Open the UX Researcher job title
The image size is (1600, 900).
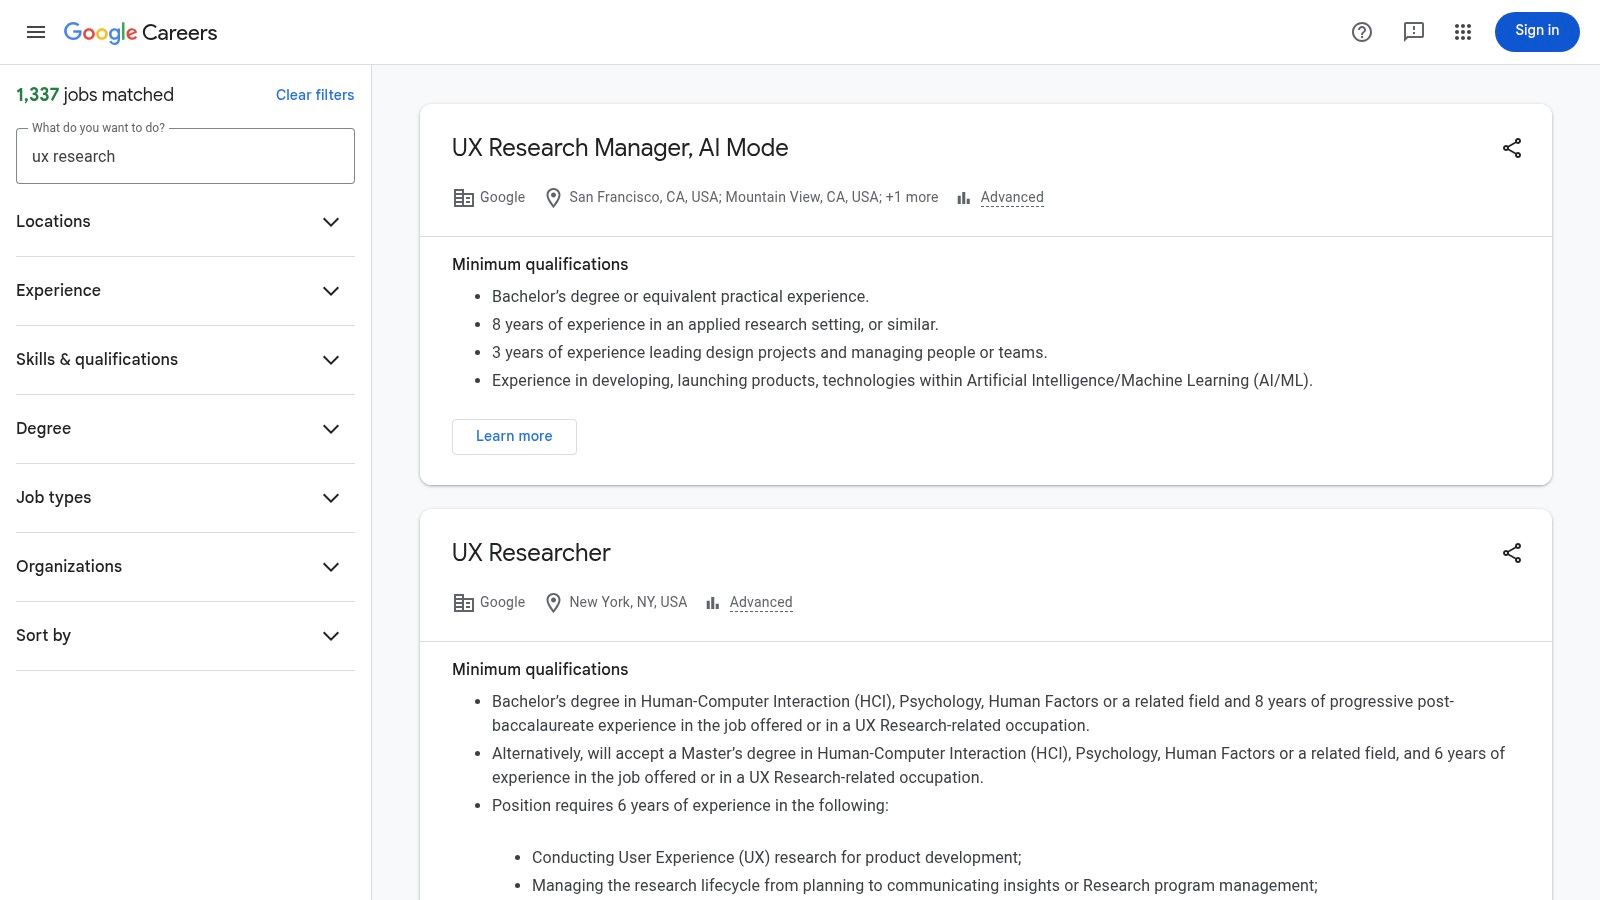pyautogui.click(x=531, y=553)
